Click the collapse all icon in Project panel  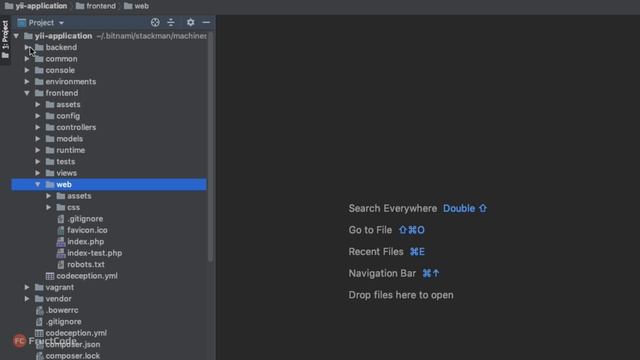pyautogui.click(x=171, y=22)
